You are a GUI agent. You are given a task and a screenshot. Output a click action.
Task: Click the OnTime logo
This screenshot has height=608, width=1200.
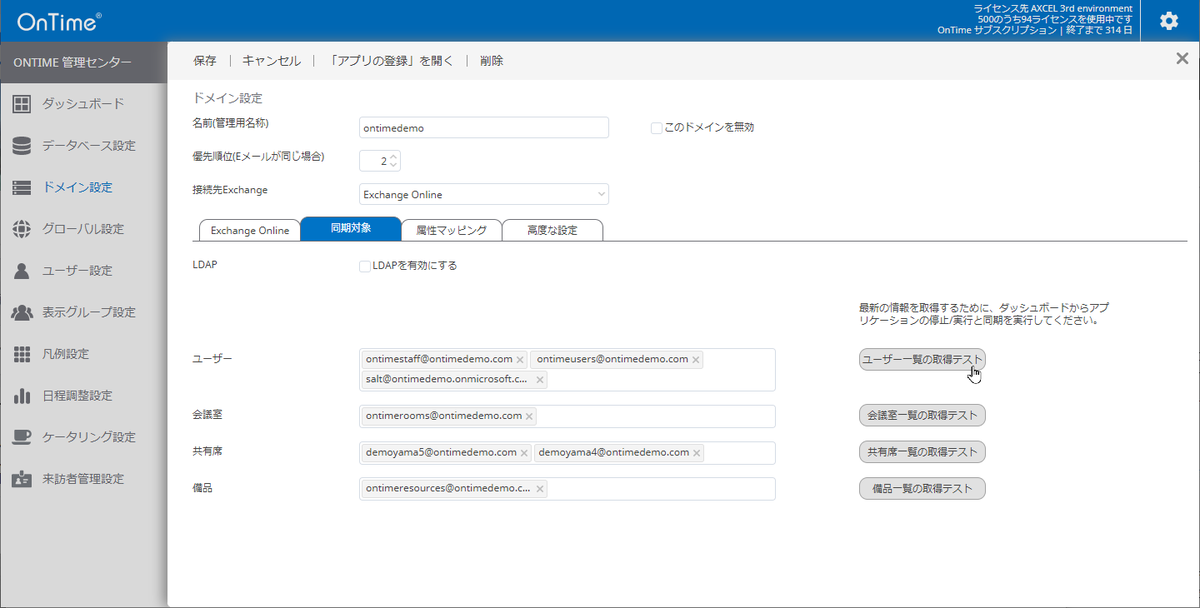coord(59,21)
